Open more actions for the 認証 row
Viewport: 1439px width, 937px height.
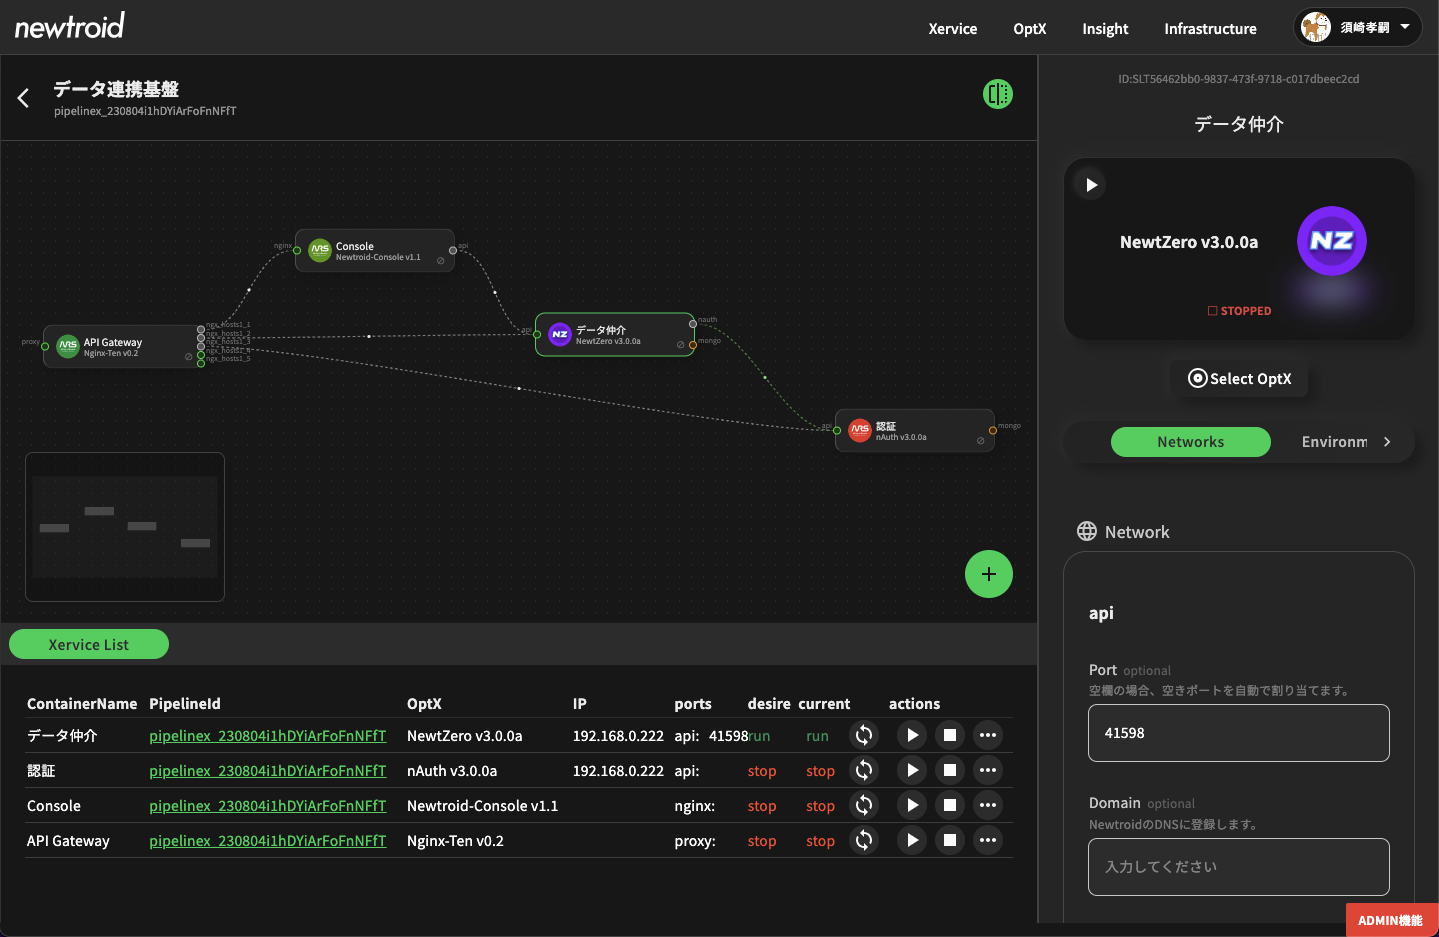pos(988,770)
